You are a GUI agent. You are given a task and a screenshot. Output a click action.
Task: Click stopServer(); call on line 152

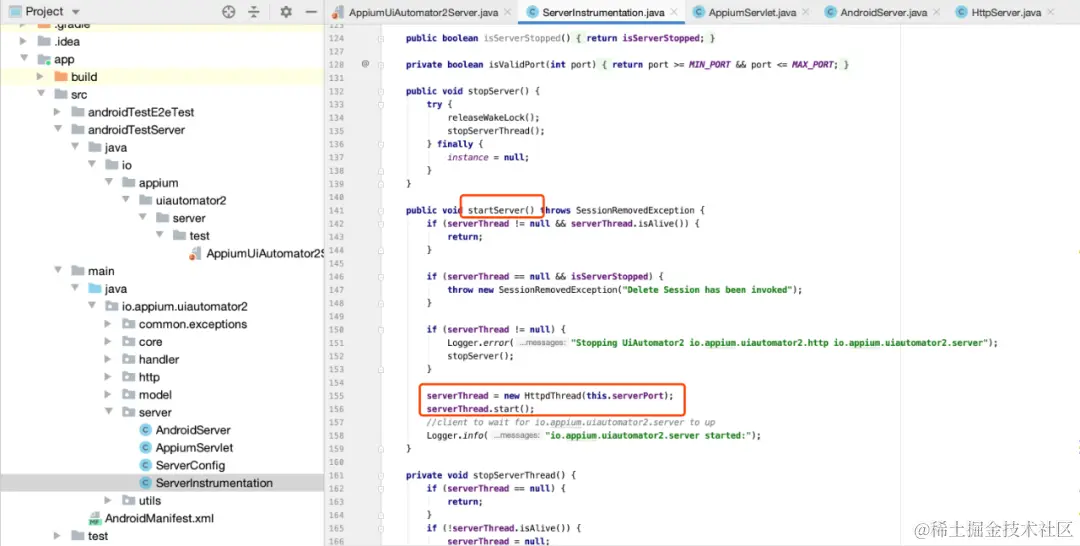click(x=481, y=356)
